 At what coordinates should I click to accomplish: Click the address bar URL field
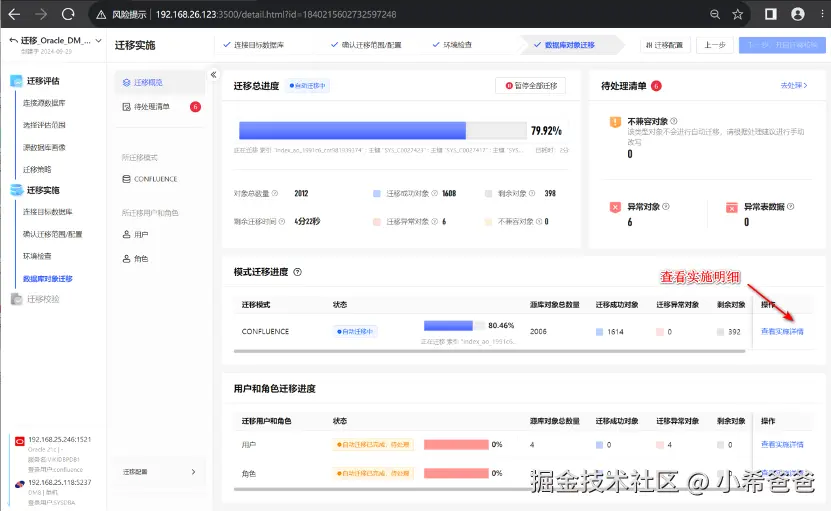(x=275, y=14)
